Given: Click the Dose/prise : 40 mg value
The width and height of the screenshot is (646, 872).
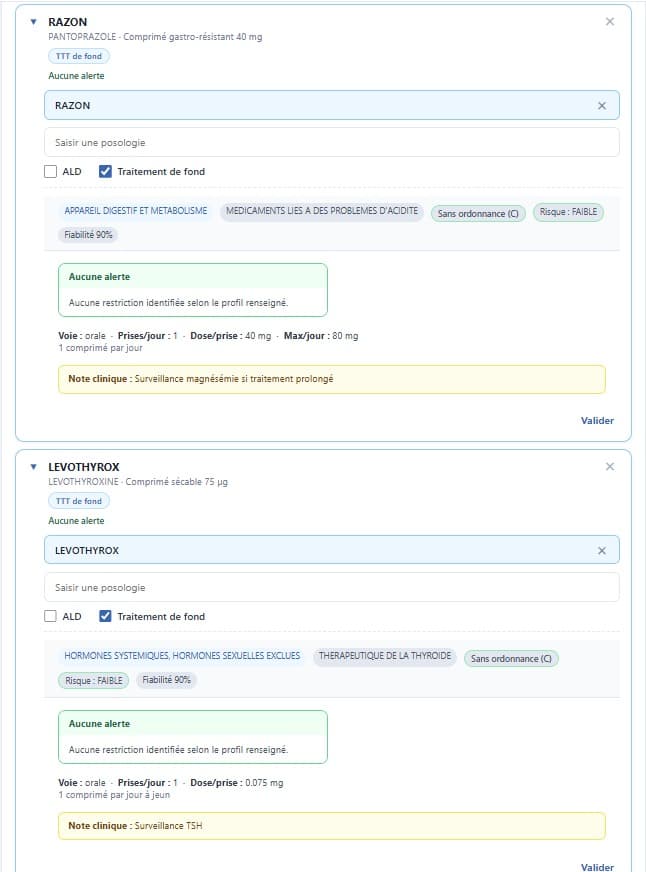Looking at the screenshot, I should click(x=231, y=336).
